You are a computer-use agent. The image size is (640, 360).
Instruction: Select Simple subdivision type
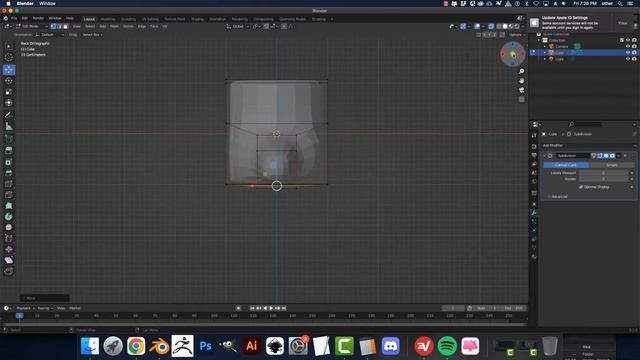pyautogui.click(x=611, y=164)
